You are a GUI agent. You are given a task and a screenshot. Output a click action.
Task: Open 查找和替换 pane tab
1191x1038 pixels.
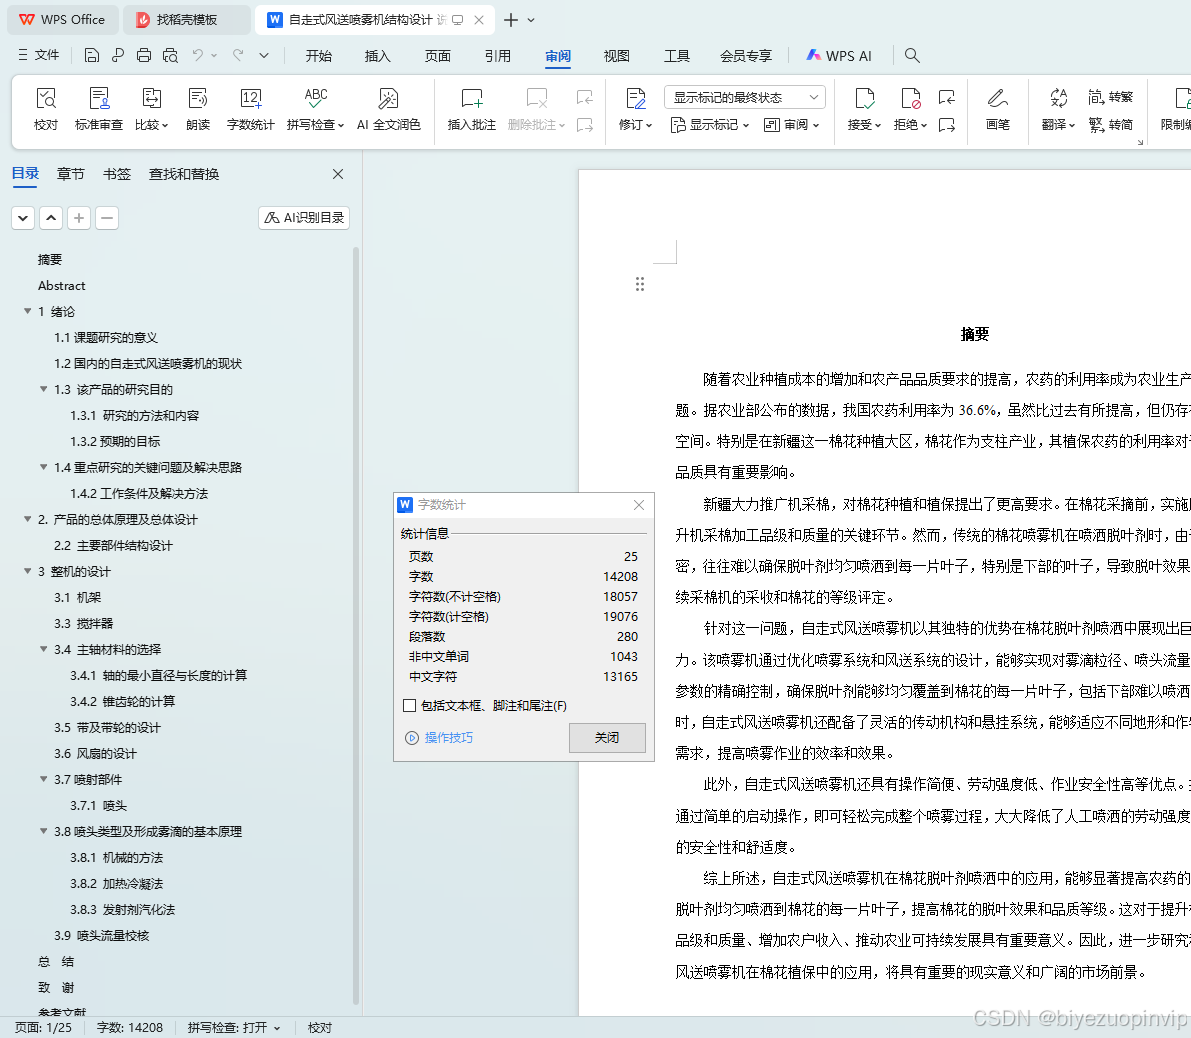tap(184, 174)
